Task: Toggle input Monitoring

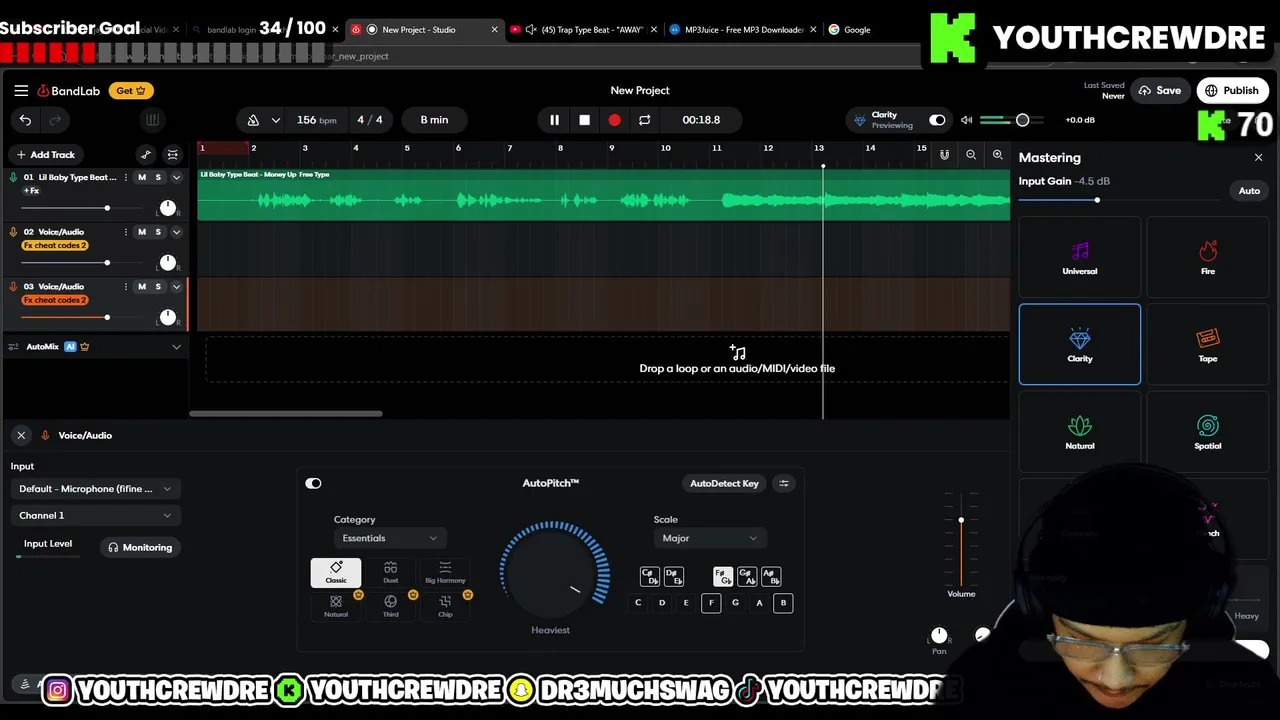Action: pyautogui.click(x=140, y=547)
